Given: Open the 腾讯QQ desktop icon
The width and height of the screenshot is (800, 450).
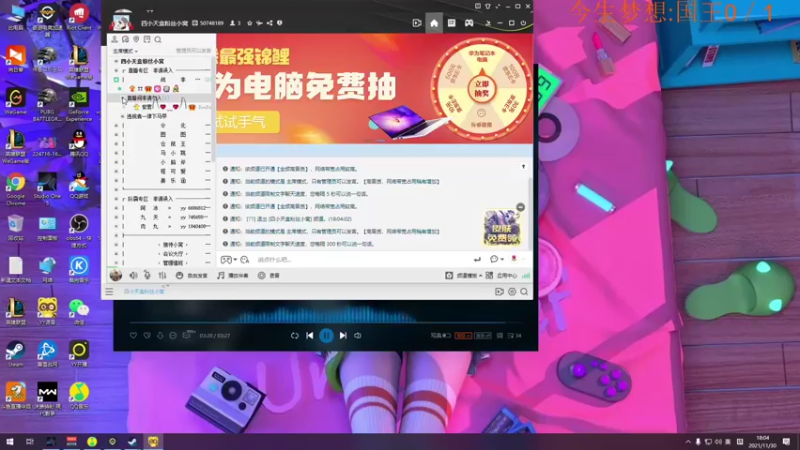Looking at the screenshot, I should coord(79,143).
